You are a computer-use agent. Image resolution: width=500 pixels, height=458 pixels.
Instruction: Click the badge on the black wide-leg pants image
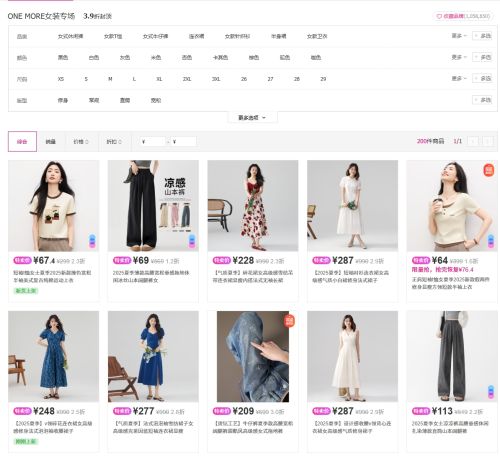coord(192,241)
